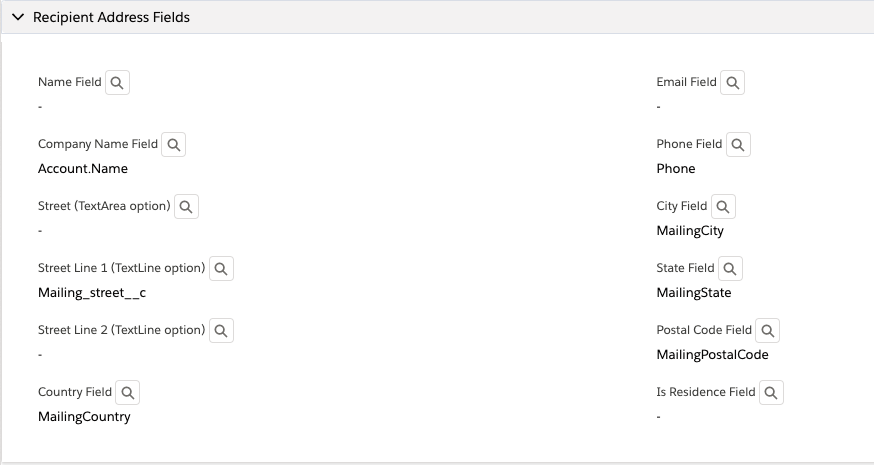Select the Mailing_street__c field value
The image size is (874, 465).
92,293
